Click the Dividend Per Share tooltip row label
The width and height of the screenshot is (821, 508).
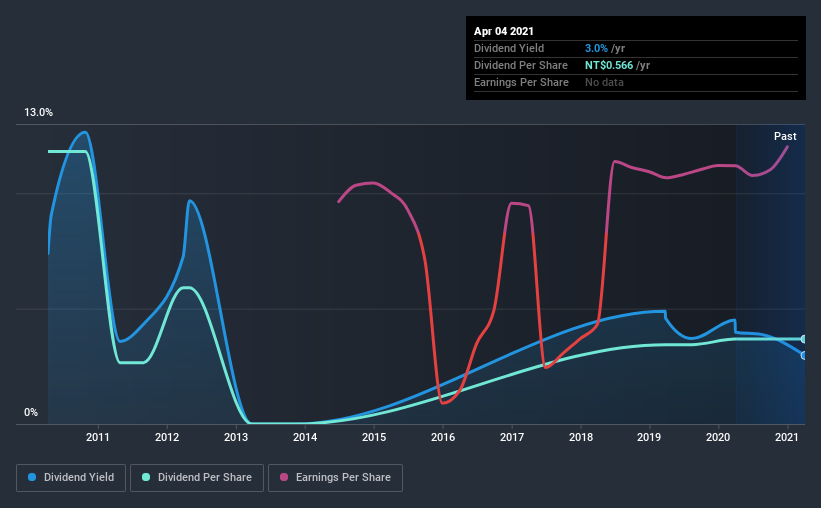(520, 65)
